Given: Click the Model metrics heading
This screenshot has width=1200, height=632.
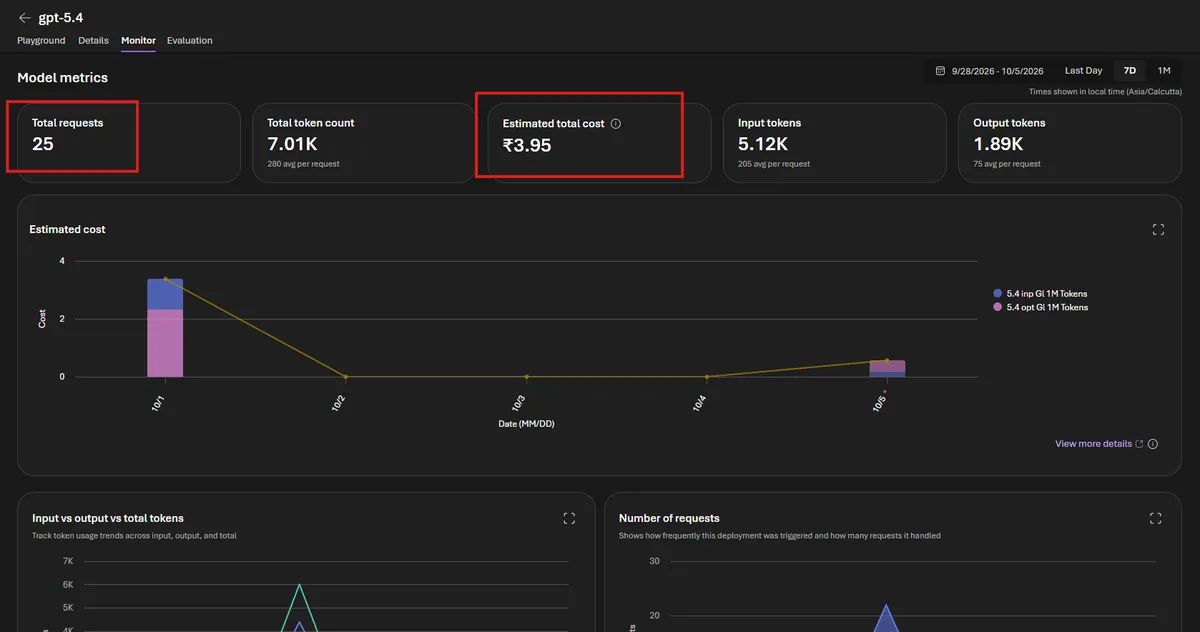Looking at the screenshot, I should point(62,78).
